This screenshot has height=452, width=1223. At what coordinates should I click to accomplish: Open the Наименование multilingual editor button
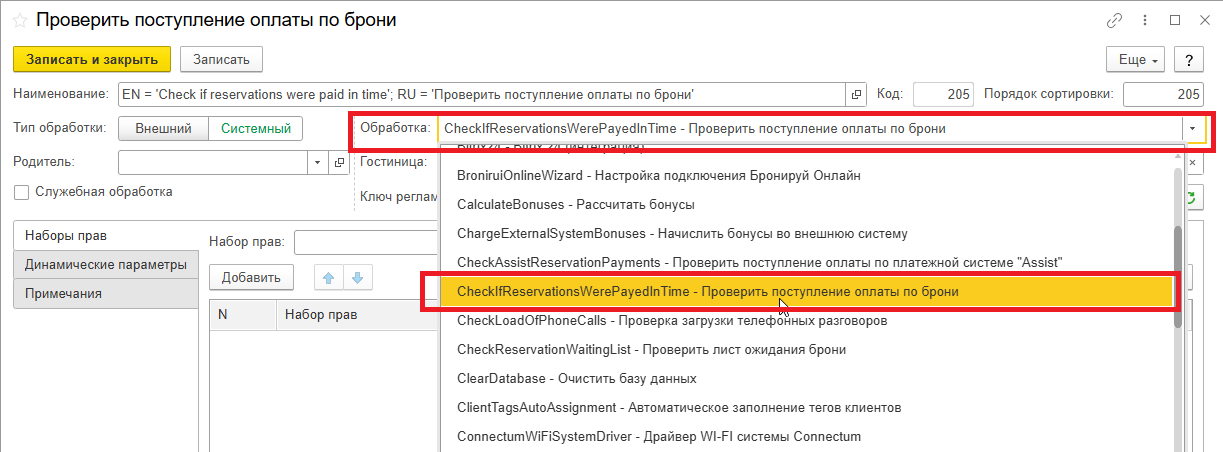click(x=856, y=94)
